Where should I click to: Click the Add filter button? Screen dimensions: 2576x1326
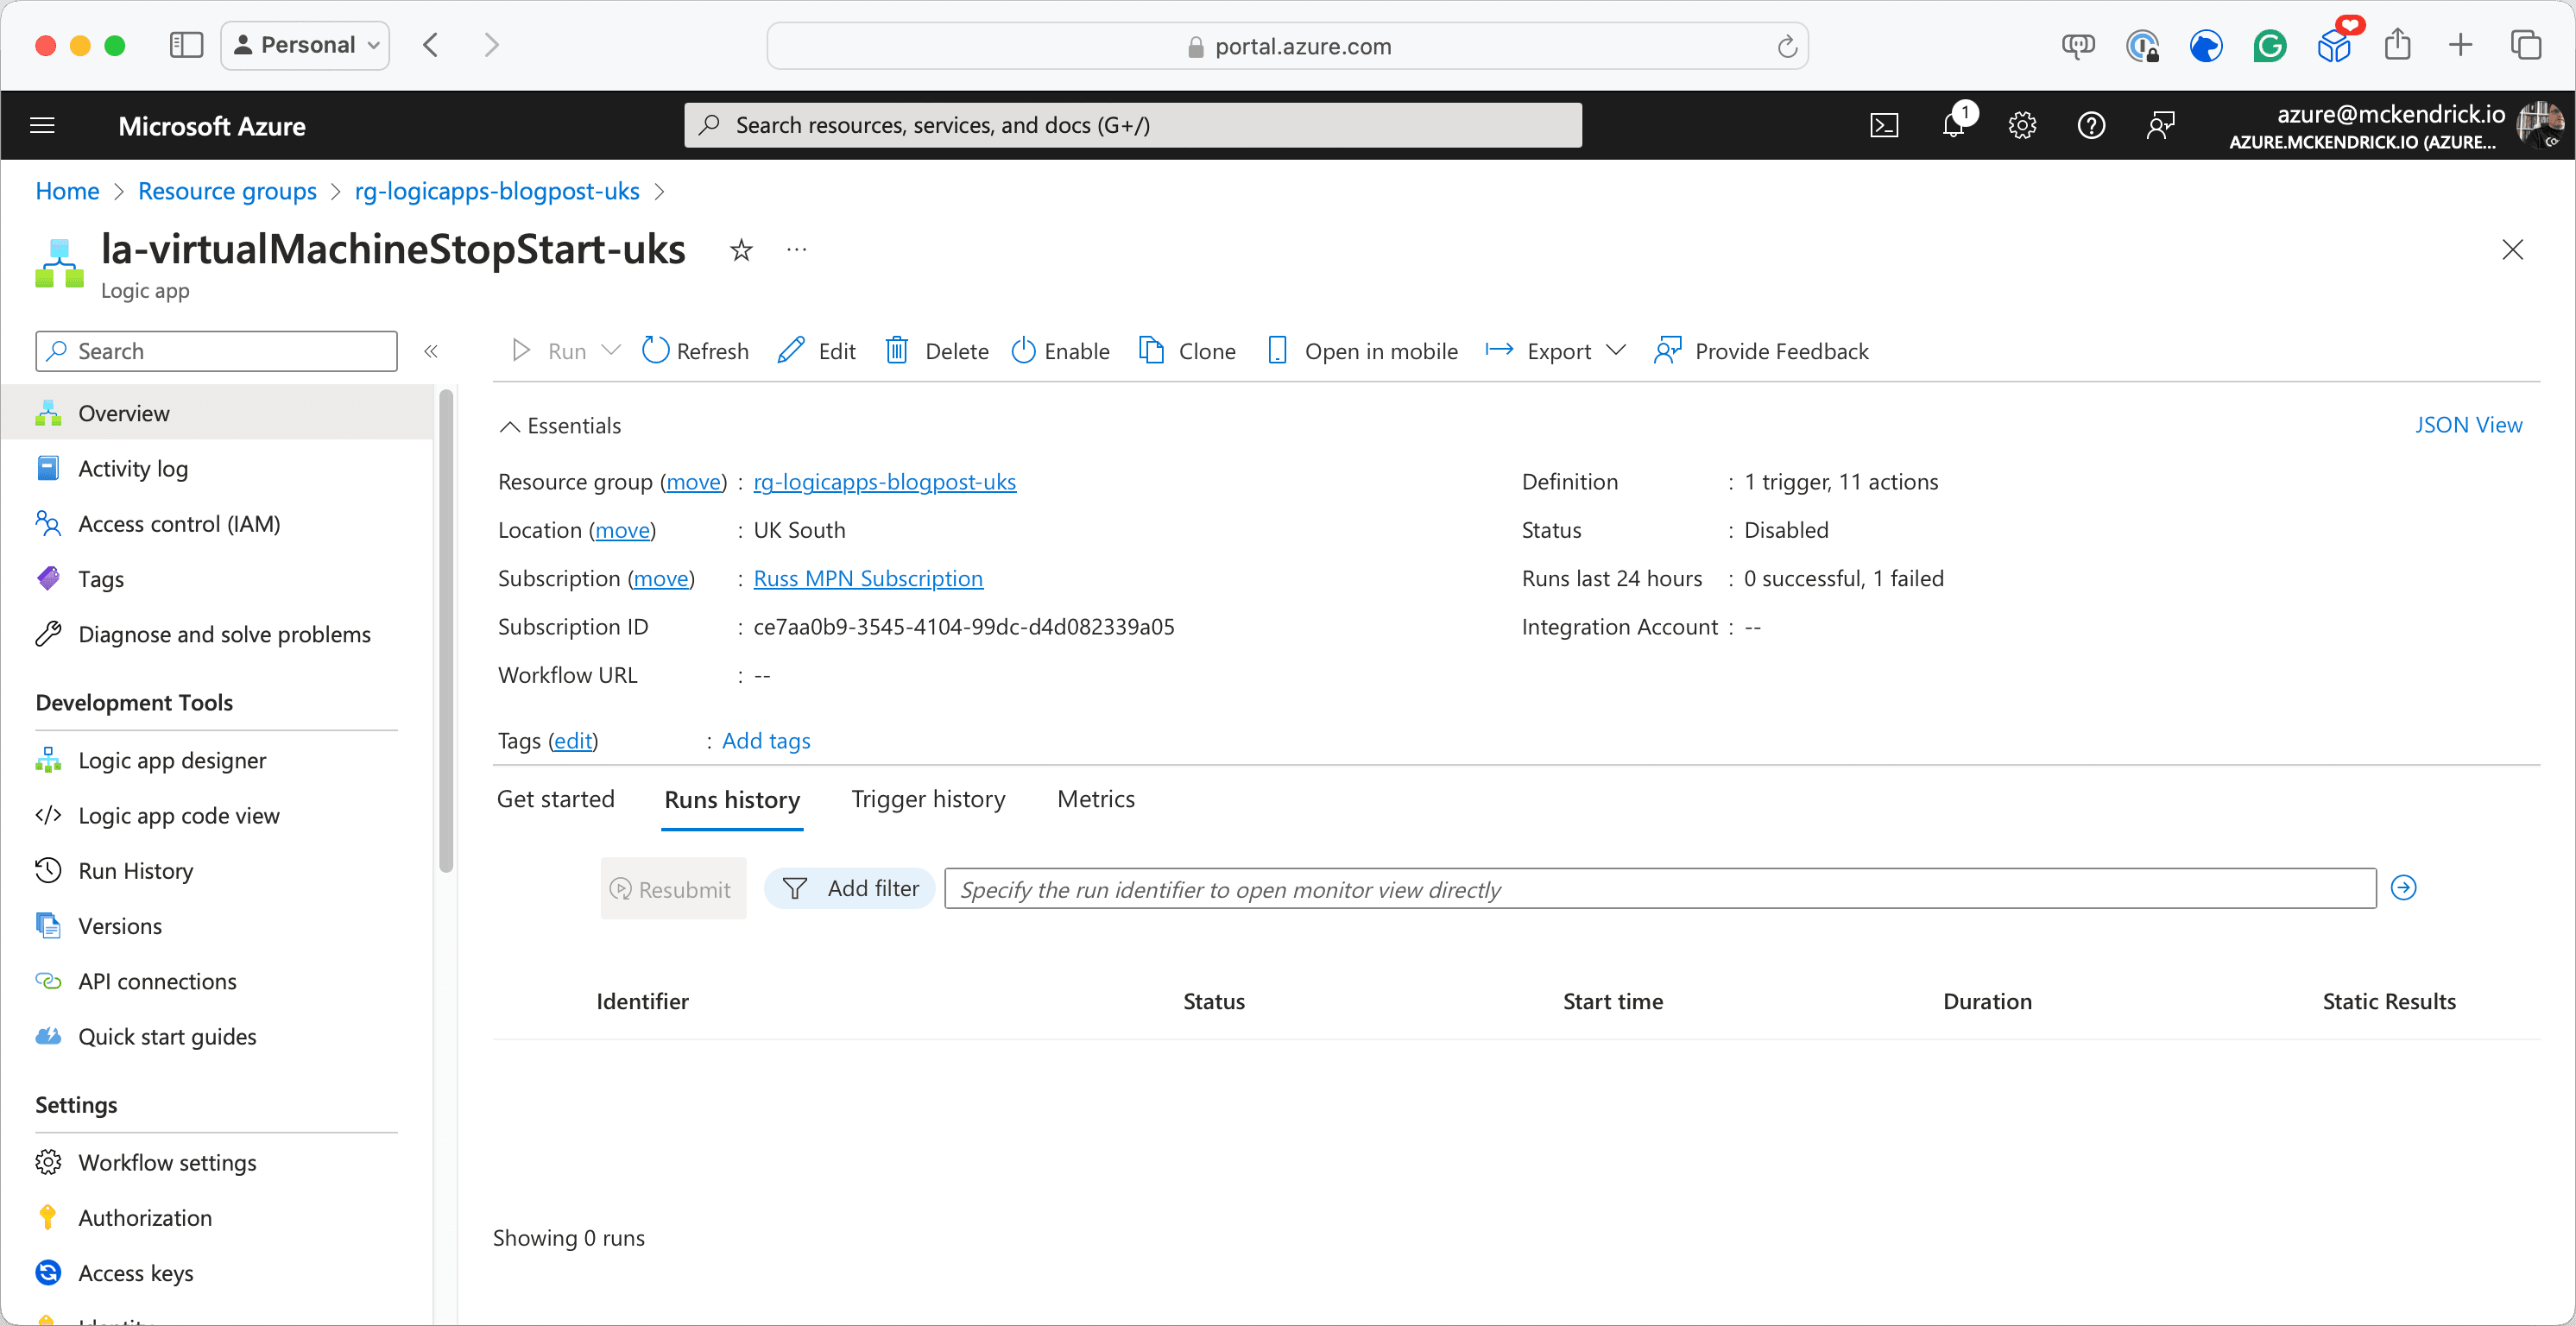(850, 888)
